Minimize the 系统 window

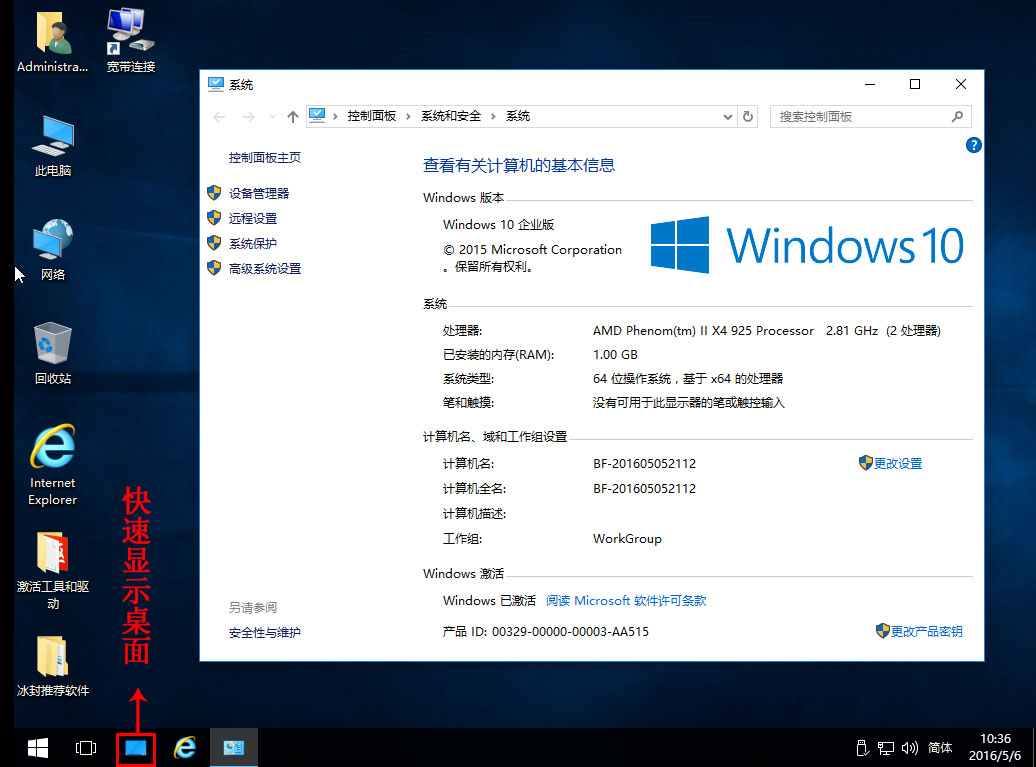(x=870, y=84)
